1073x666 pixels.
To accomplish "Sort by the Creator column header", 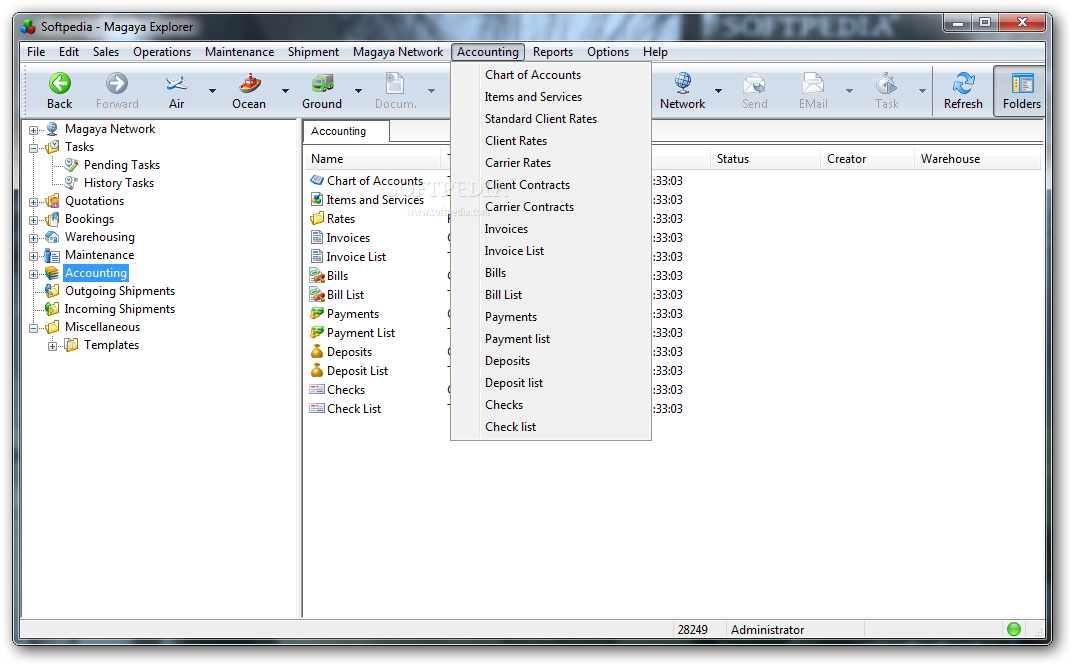I will (867, 159).
